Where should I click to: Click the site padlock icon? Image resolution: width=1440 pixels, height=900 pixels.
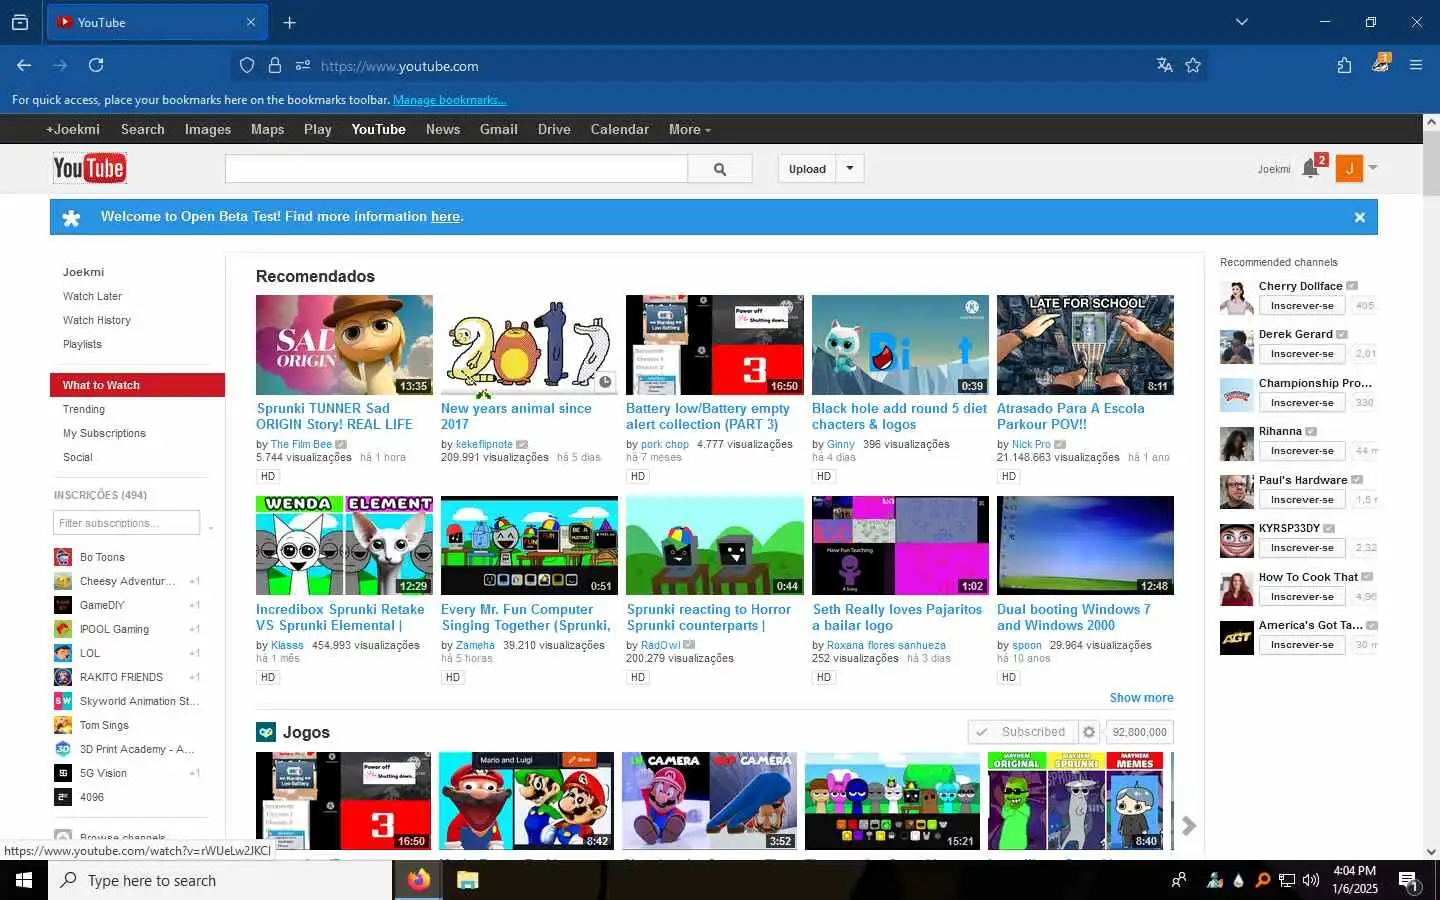[x=275, y=66]
